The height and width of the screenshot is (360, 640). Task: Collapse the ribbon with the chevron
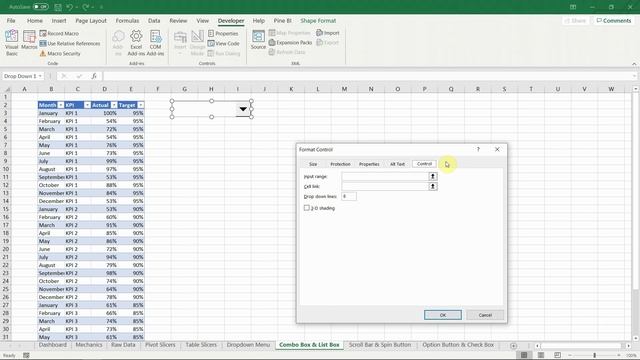point(634,64)
